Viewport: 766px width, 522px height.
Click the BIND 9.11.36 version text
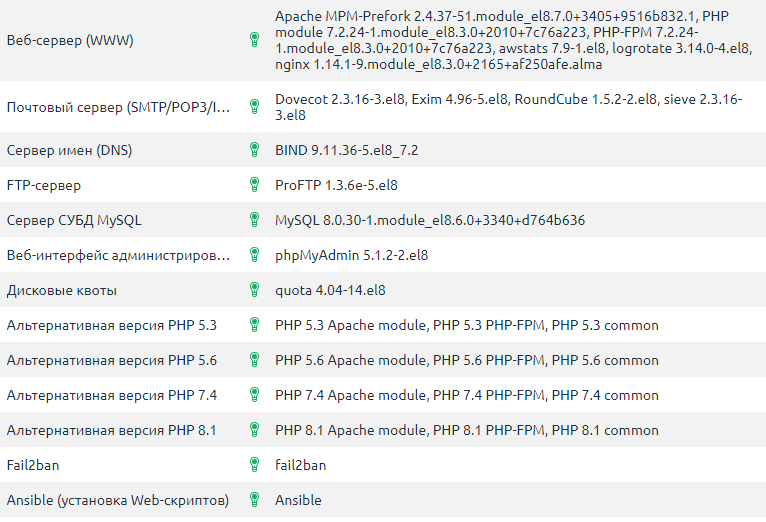point(346,150)
